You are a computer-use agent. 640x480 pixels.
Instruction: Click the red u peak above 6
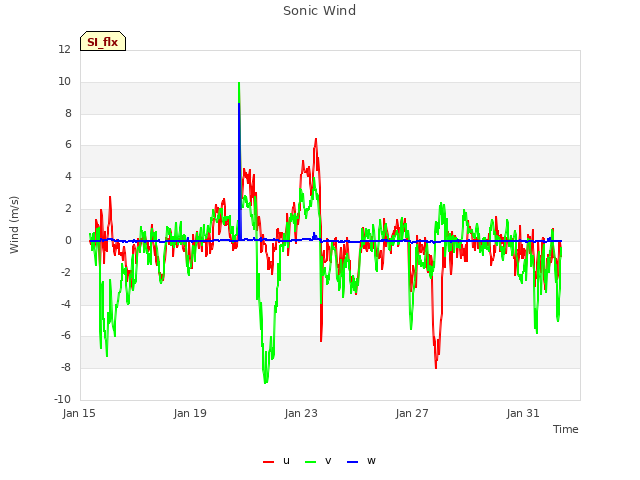pyautogui.click(x=316, y=139)
